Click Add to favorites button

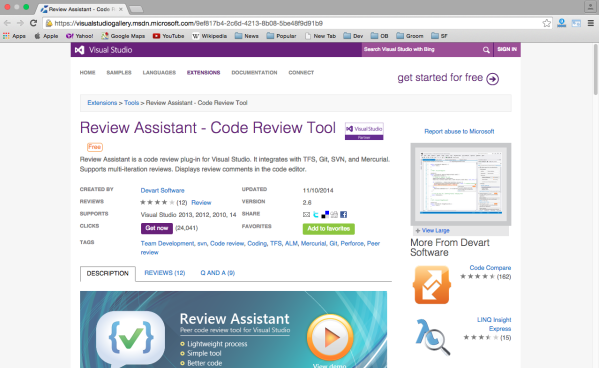(329, 229)
